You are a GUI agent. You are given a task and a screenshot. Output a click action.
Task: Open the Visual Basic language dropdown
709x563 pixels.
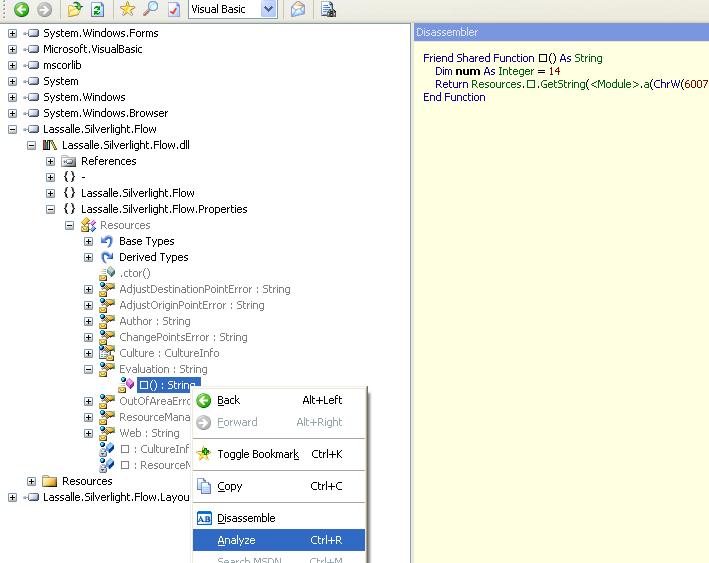pyautogui.click(x=269, y=9)
